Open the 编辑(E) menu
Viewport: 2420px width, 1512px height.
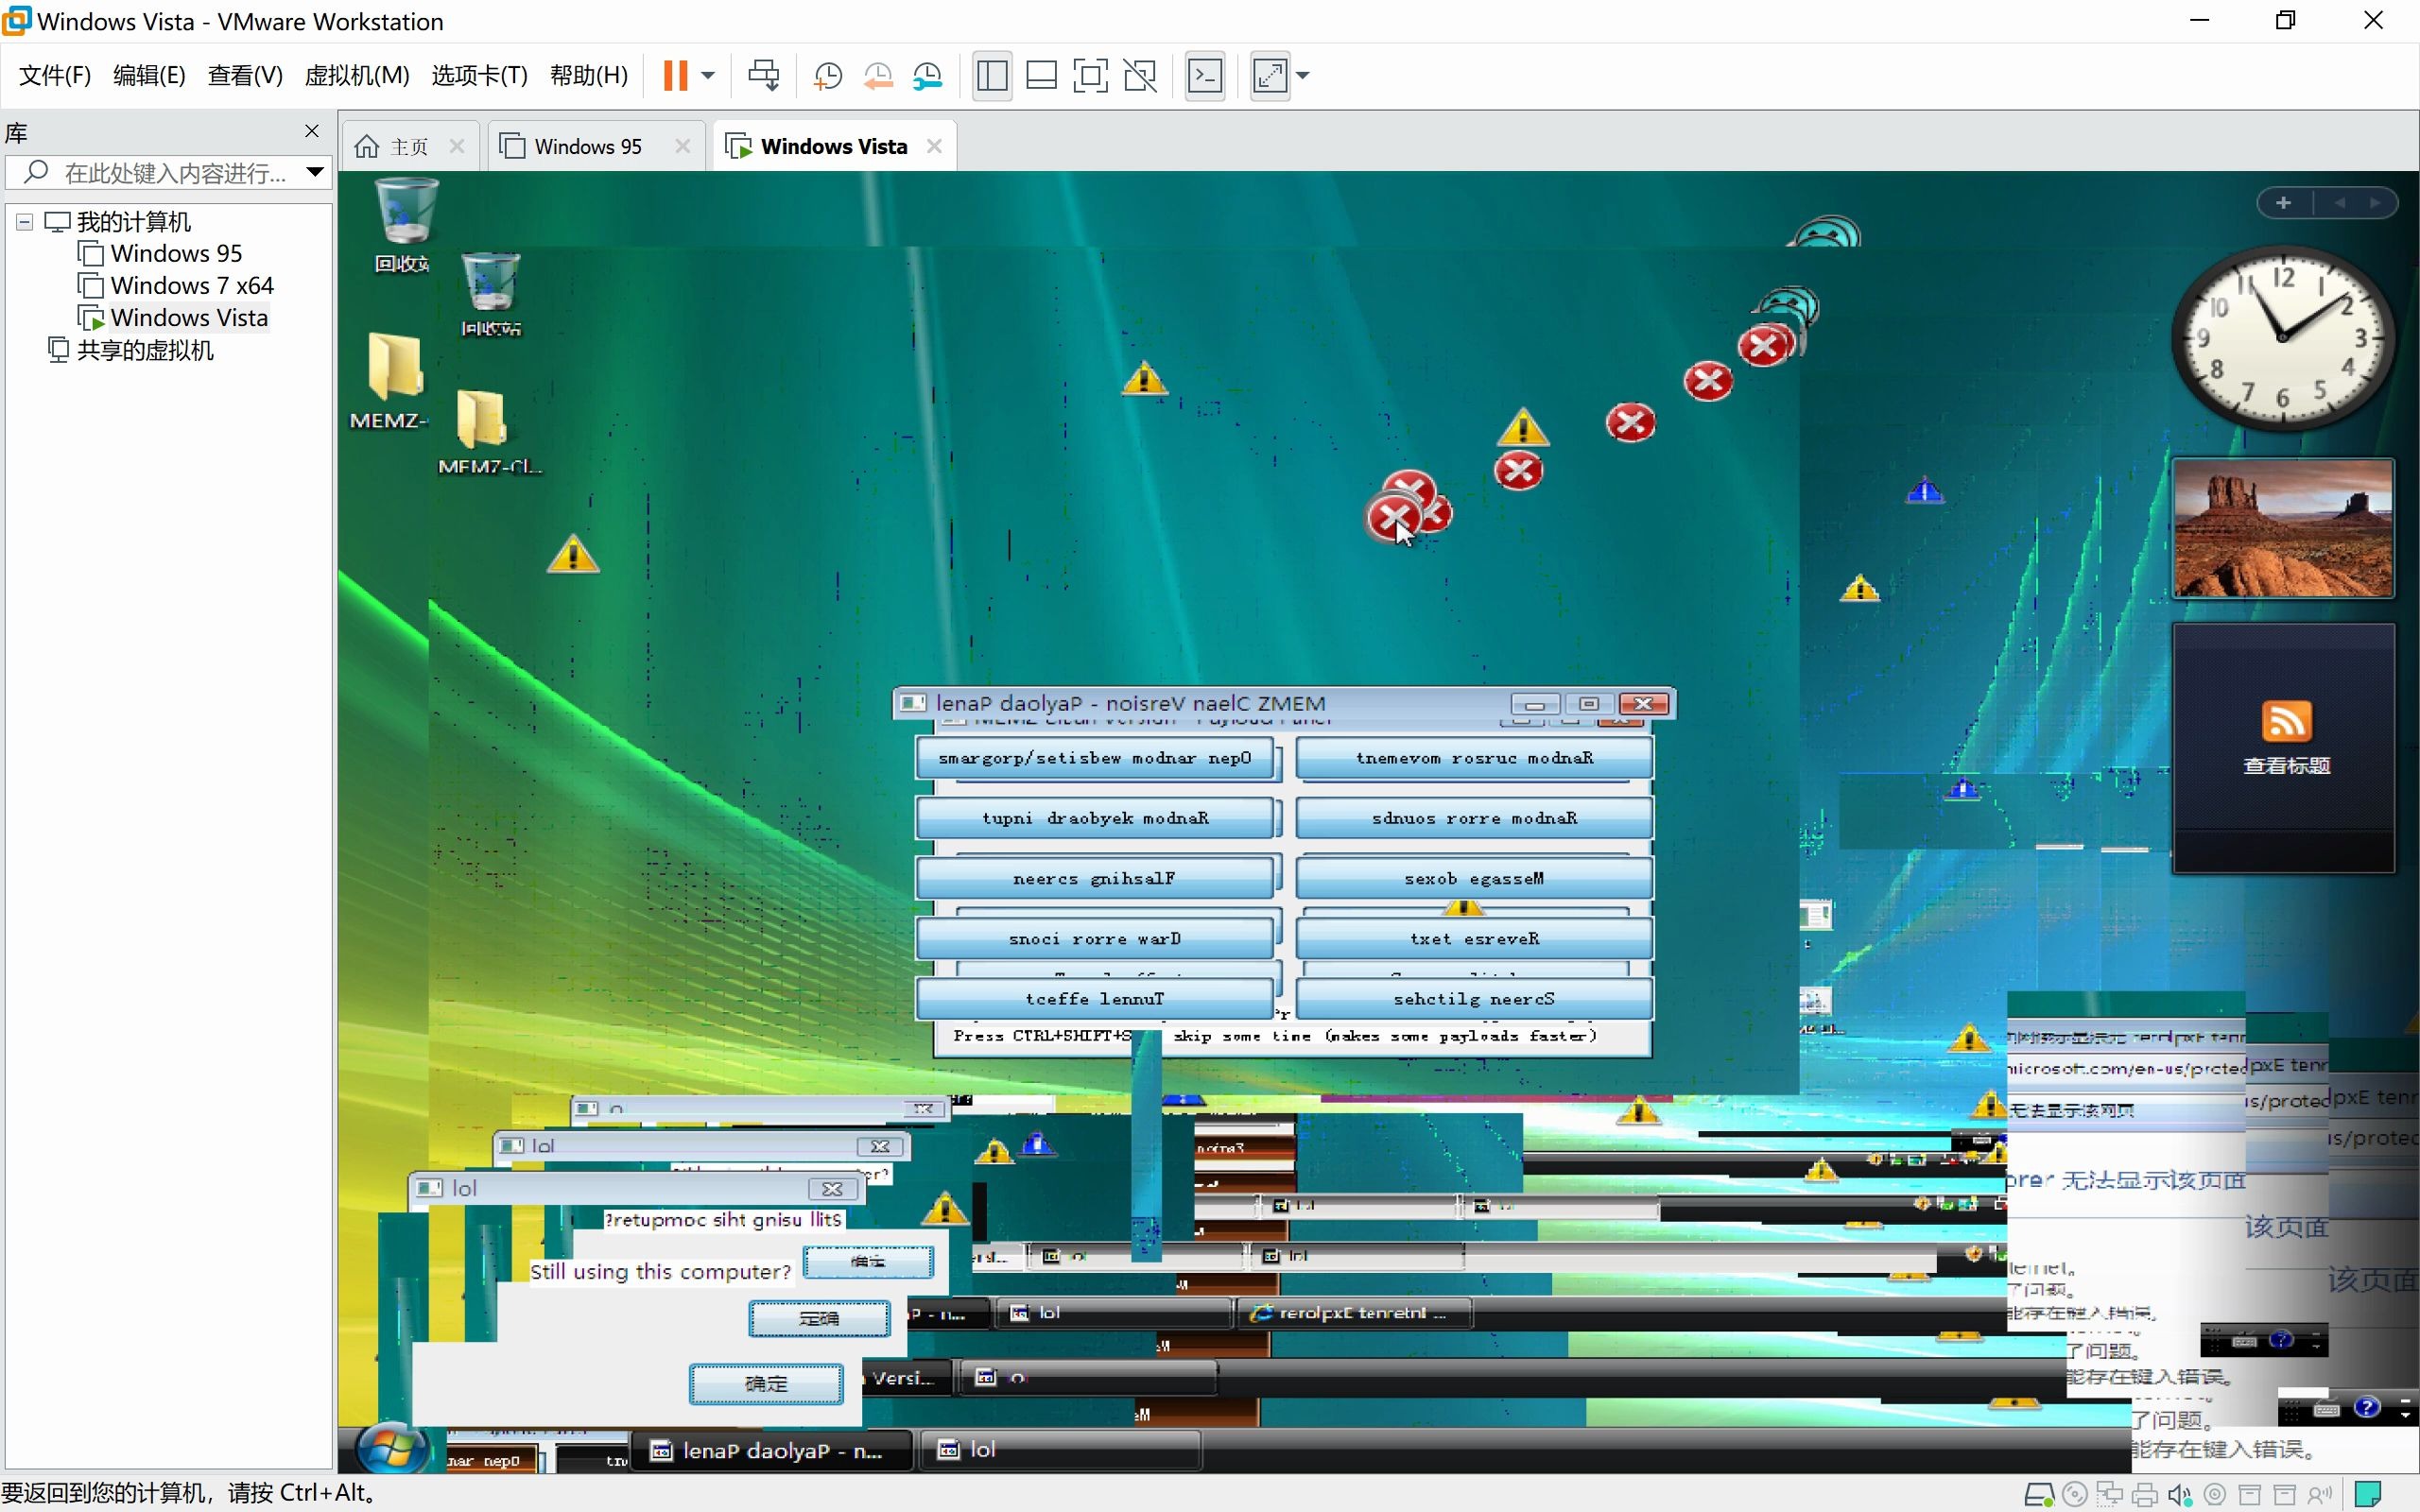[x=149, y=76]
